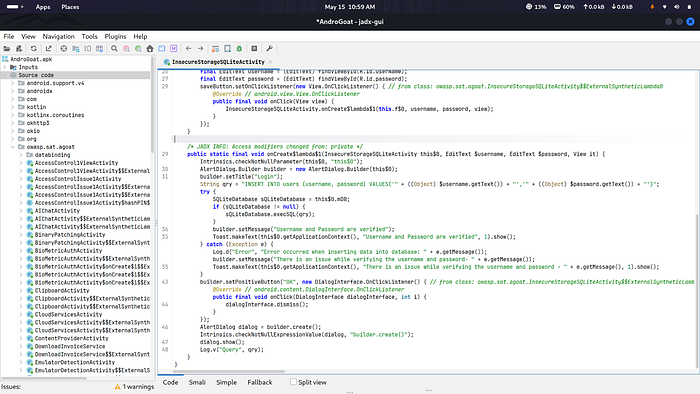Open the Apps menu in top panel

[43, 7]
